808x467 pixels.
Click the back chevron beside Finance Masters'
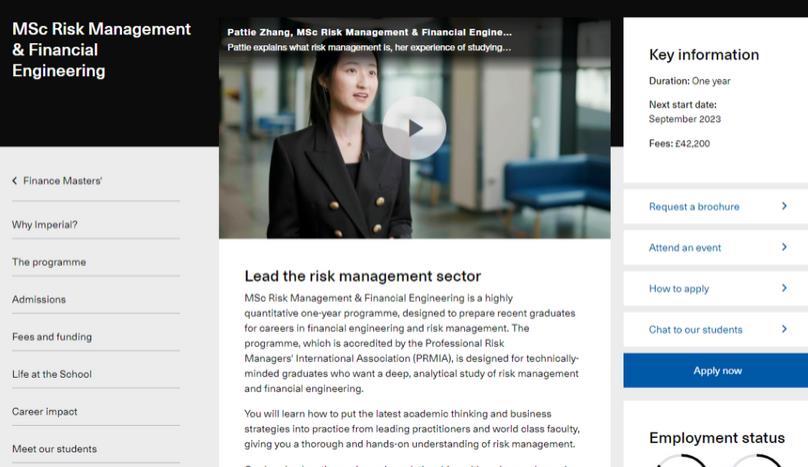coord(14,180)
